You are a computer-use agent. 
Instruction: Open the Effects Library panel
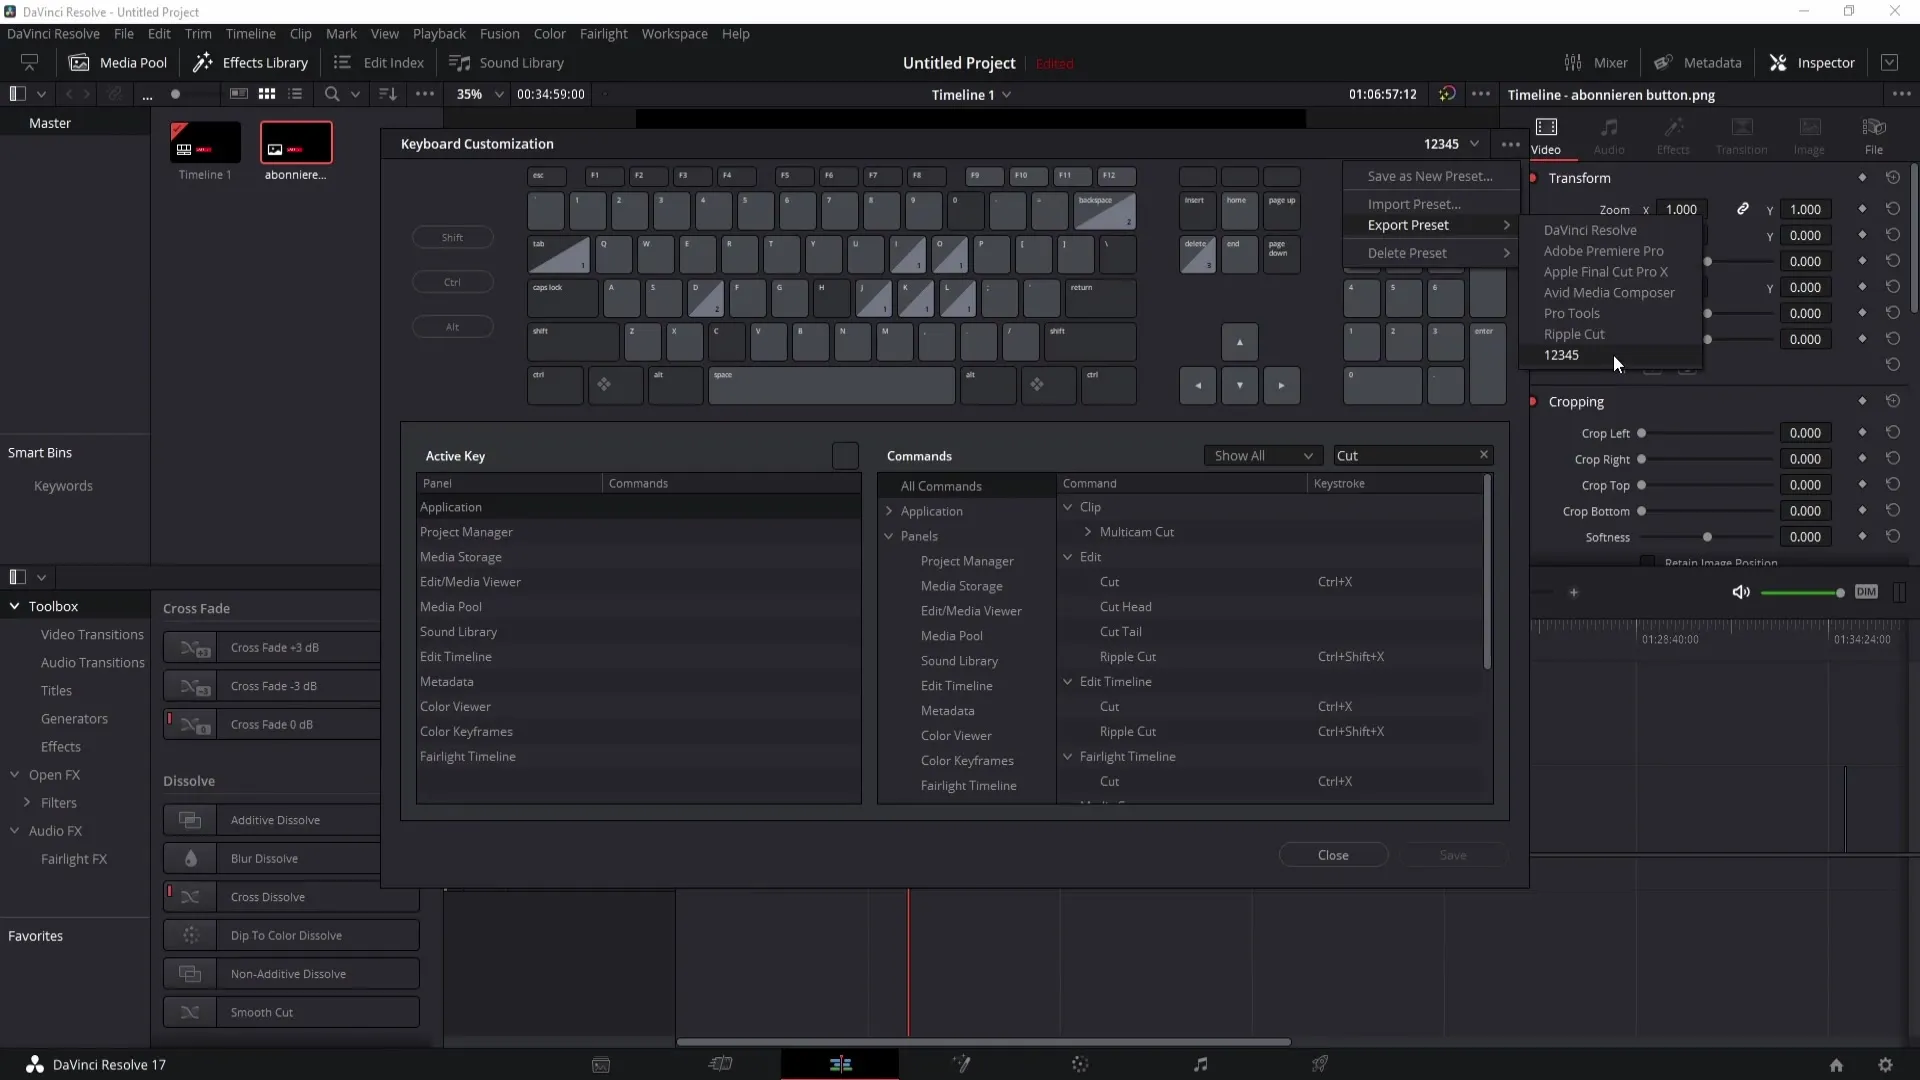pyautogui.click(x=251, y=62)
